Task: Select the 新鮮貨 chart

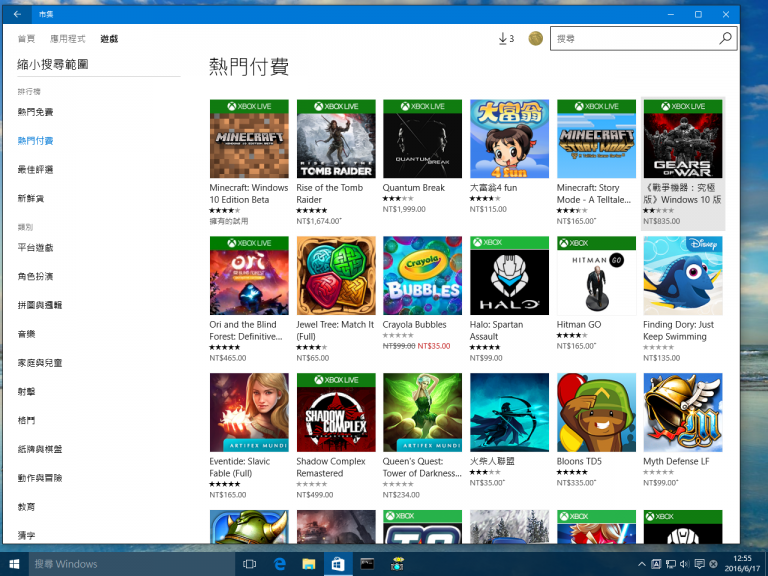Action: (x=31, y=198)
